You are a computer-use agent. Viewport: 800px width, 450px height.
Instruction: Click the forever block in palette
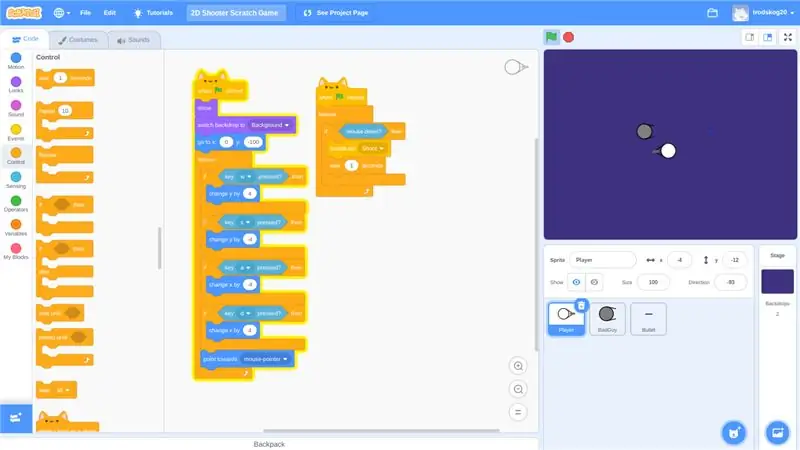tap(65, 164)
